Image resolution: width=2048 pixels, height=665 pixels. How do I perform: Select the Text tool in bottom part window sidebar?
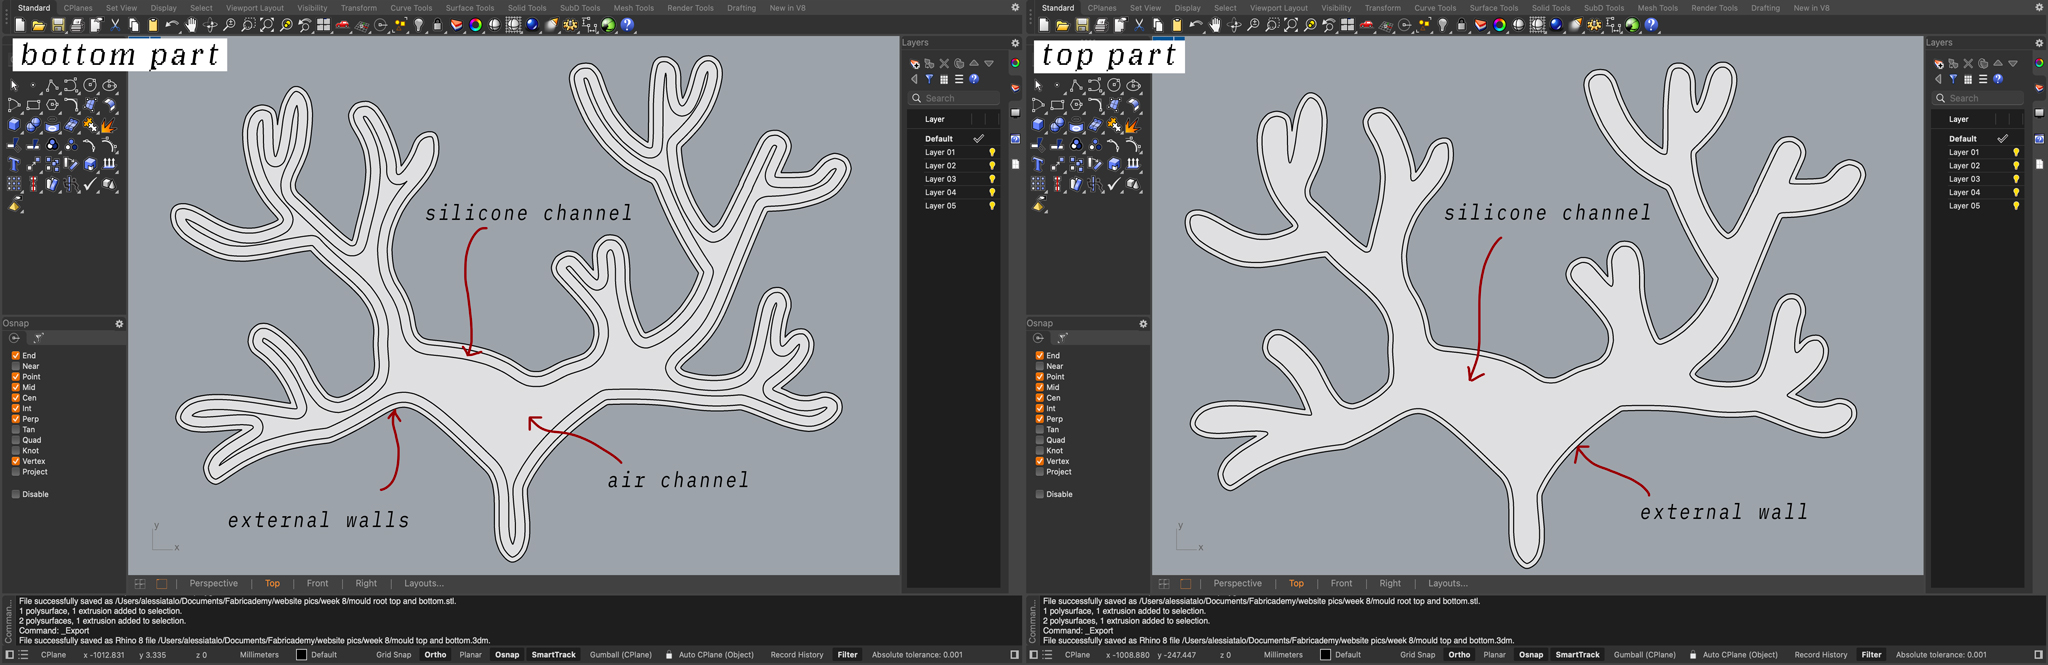click(x=14, y=164)
